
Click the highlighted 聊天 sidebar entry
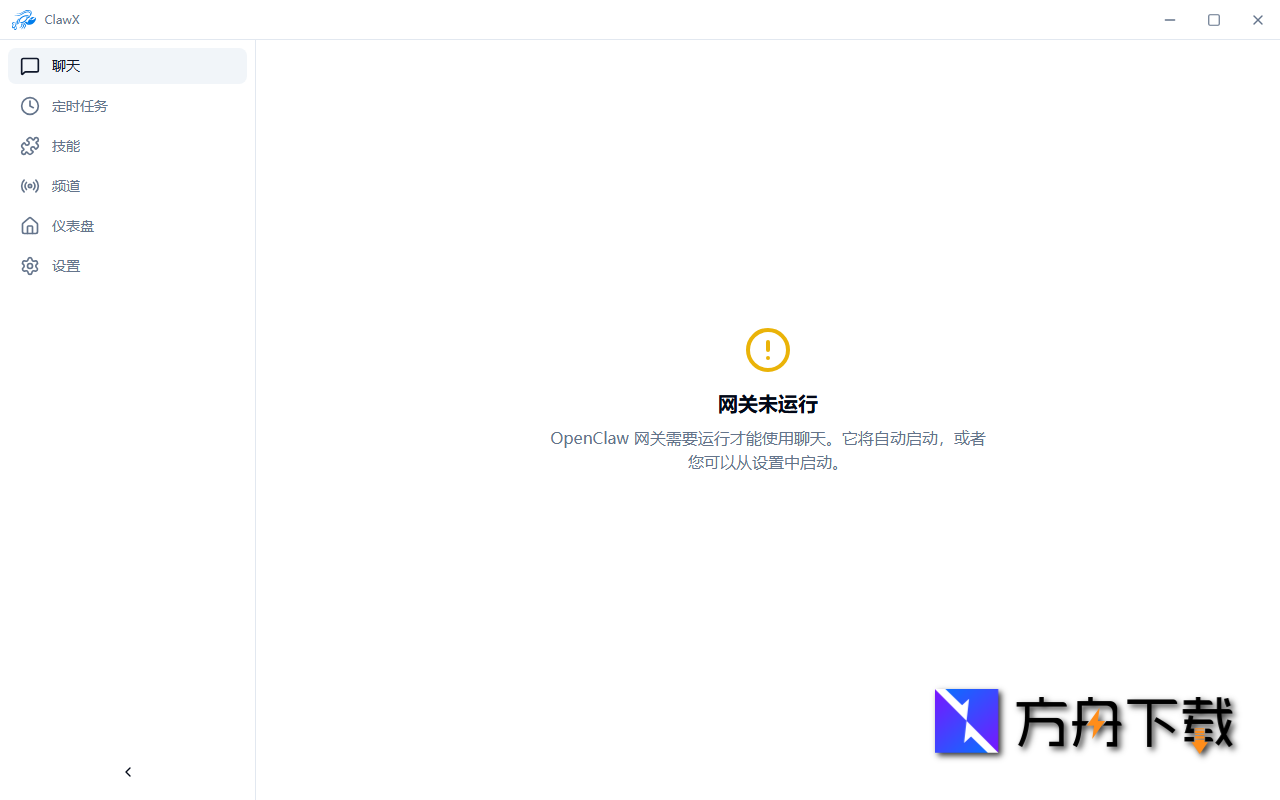point(127,66)
